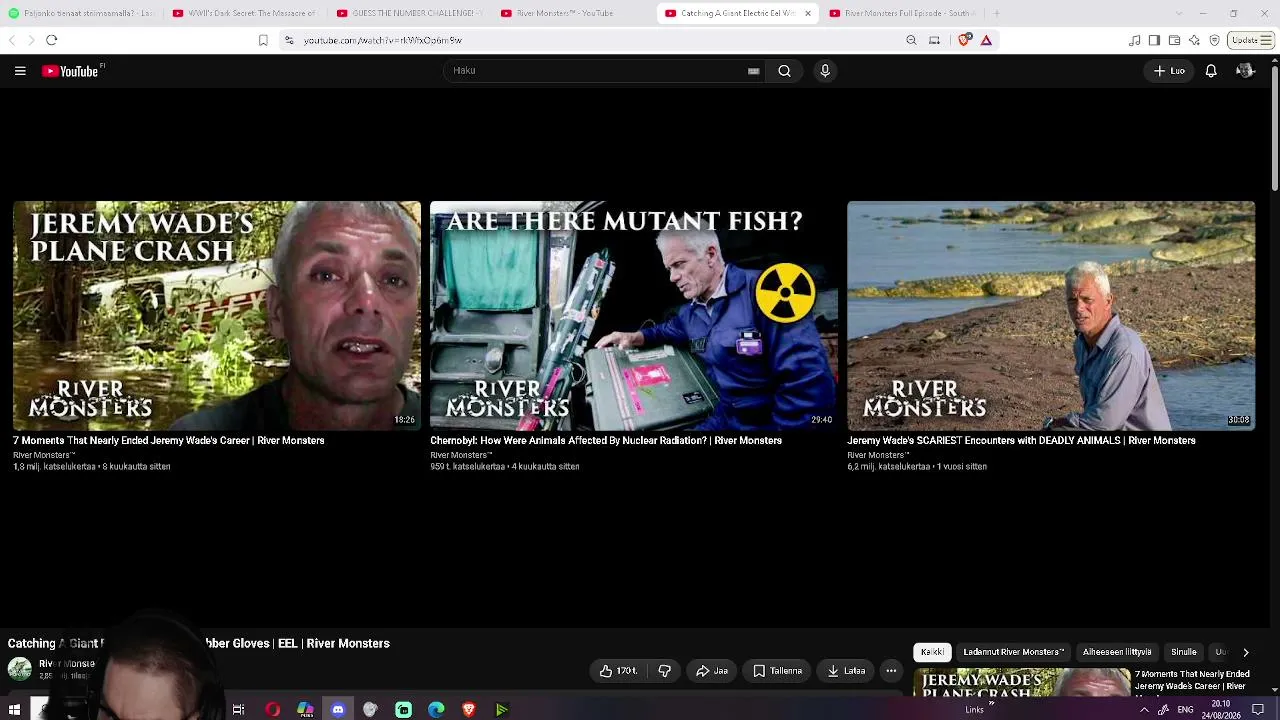Image resolution: width=1280 pixels, height=720 pixels.
Task: Bookmark this page using the bookmark icon
Action: point(263,40)
